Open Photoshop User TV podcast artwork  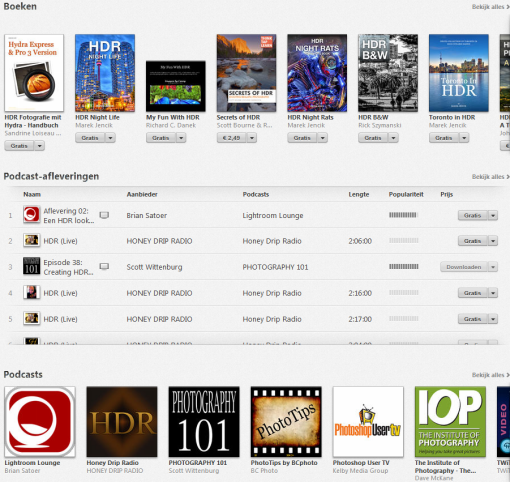coord(368,422)
